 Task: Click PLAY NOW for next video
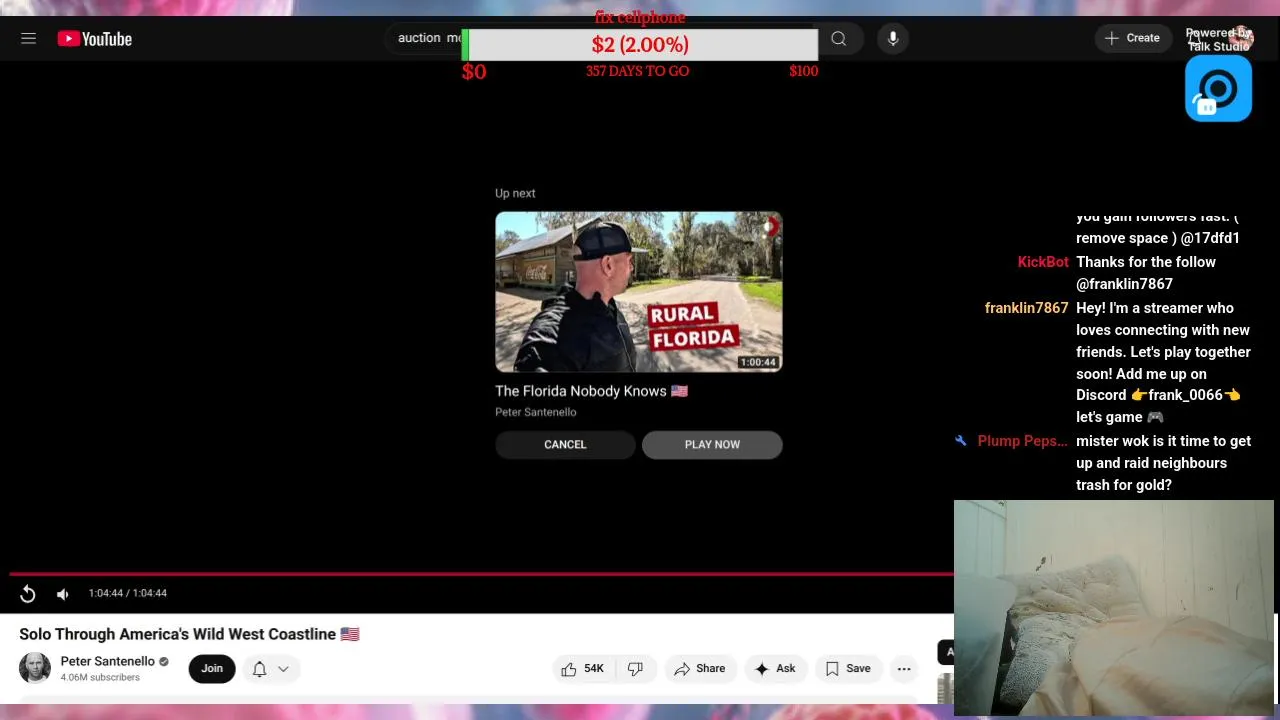click(712, 444)
